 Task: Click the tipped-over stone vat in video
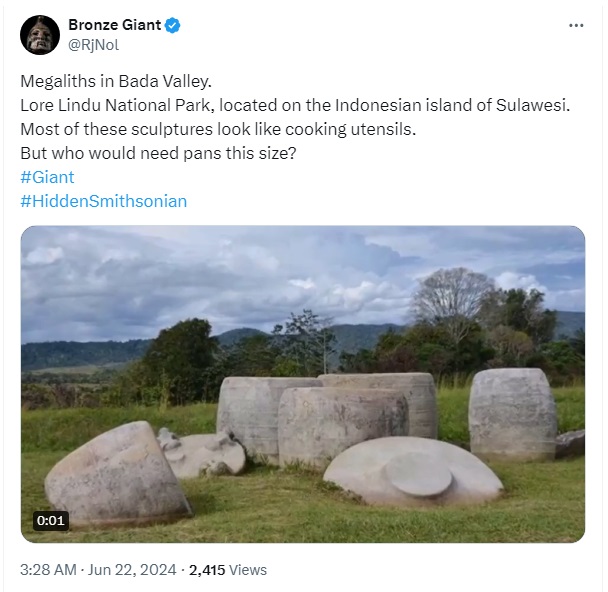click(116, 473)
